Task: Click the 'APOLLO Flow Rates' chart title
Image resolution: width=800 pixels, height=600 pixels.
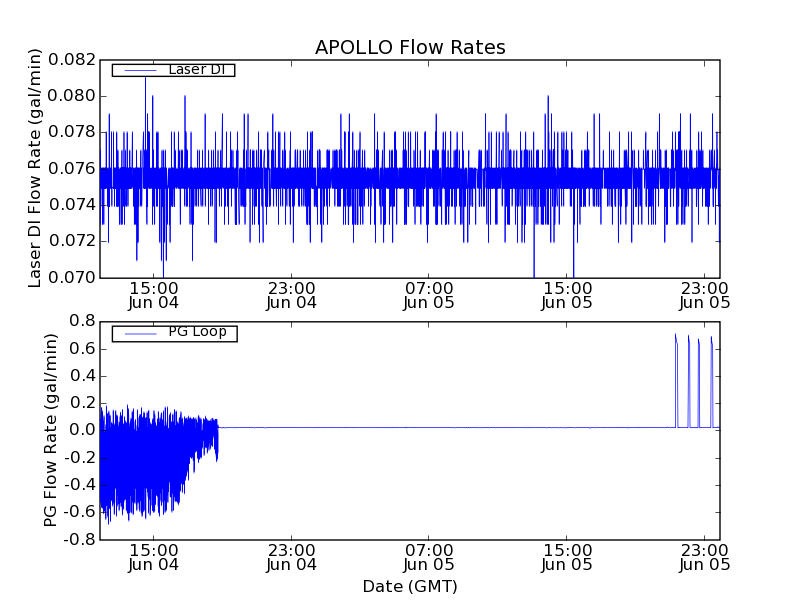Action: click(410, 47)
